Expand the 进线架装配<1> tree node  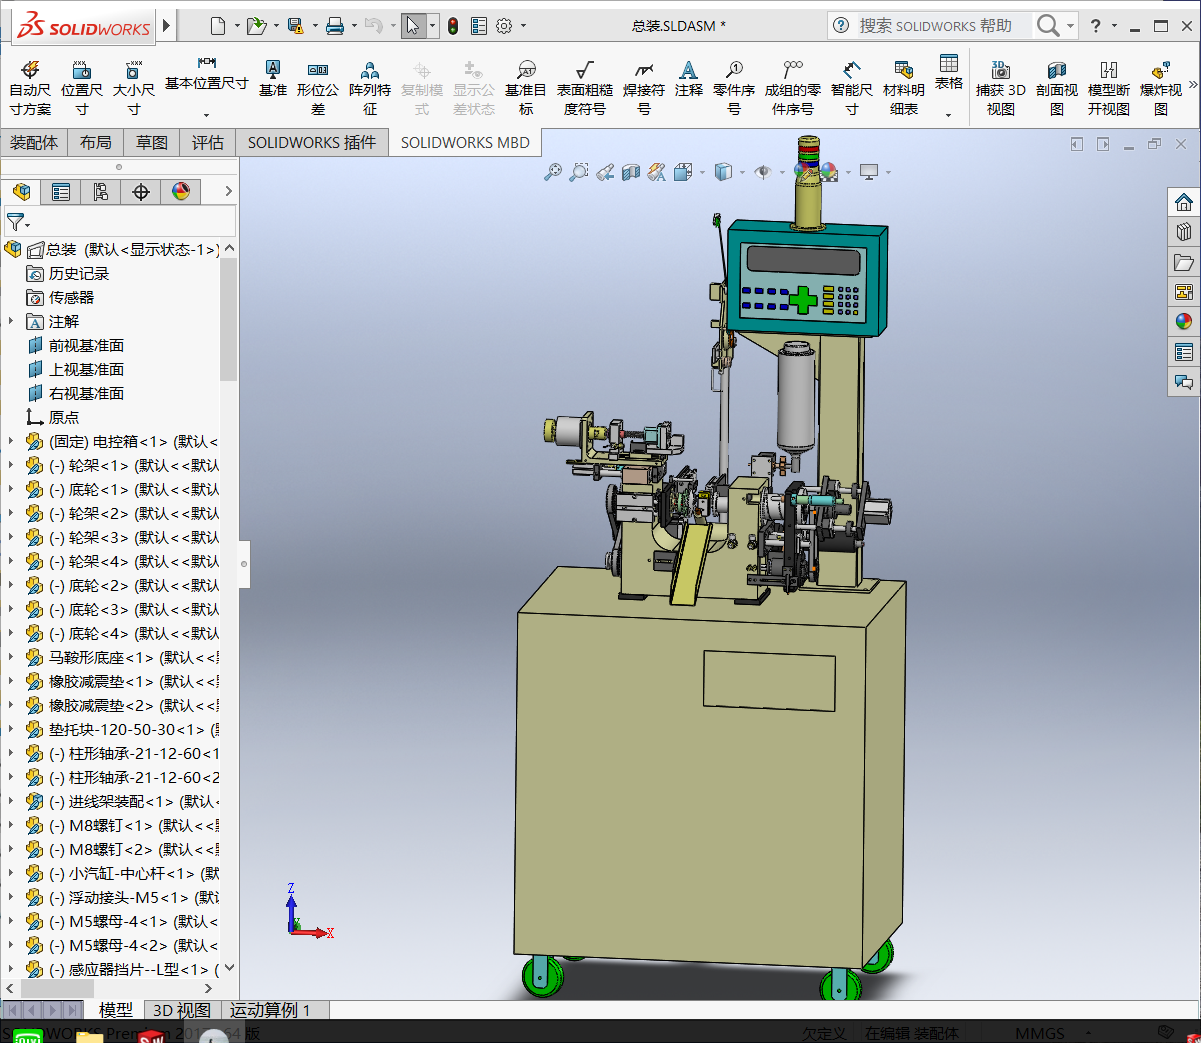pos(11,801)
